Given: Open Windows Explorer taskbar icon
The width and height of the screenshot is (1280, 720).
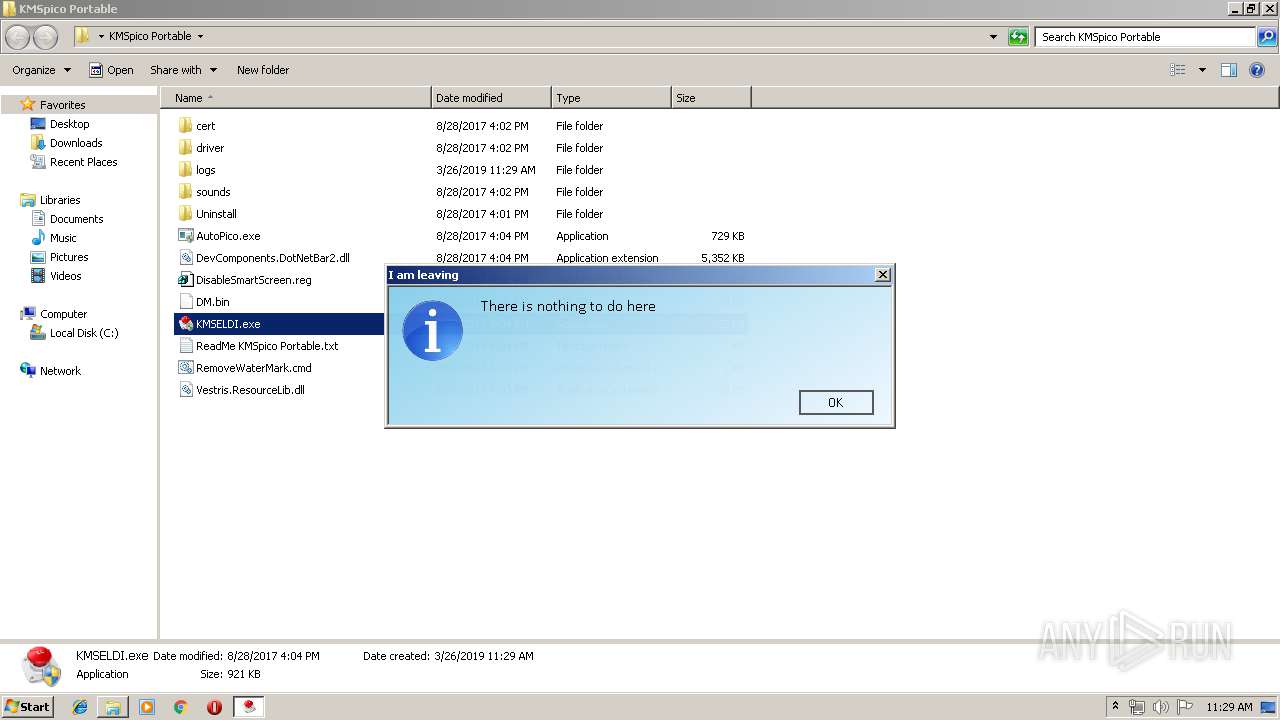Looking at the screenshot, I should coord(113,707).
